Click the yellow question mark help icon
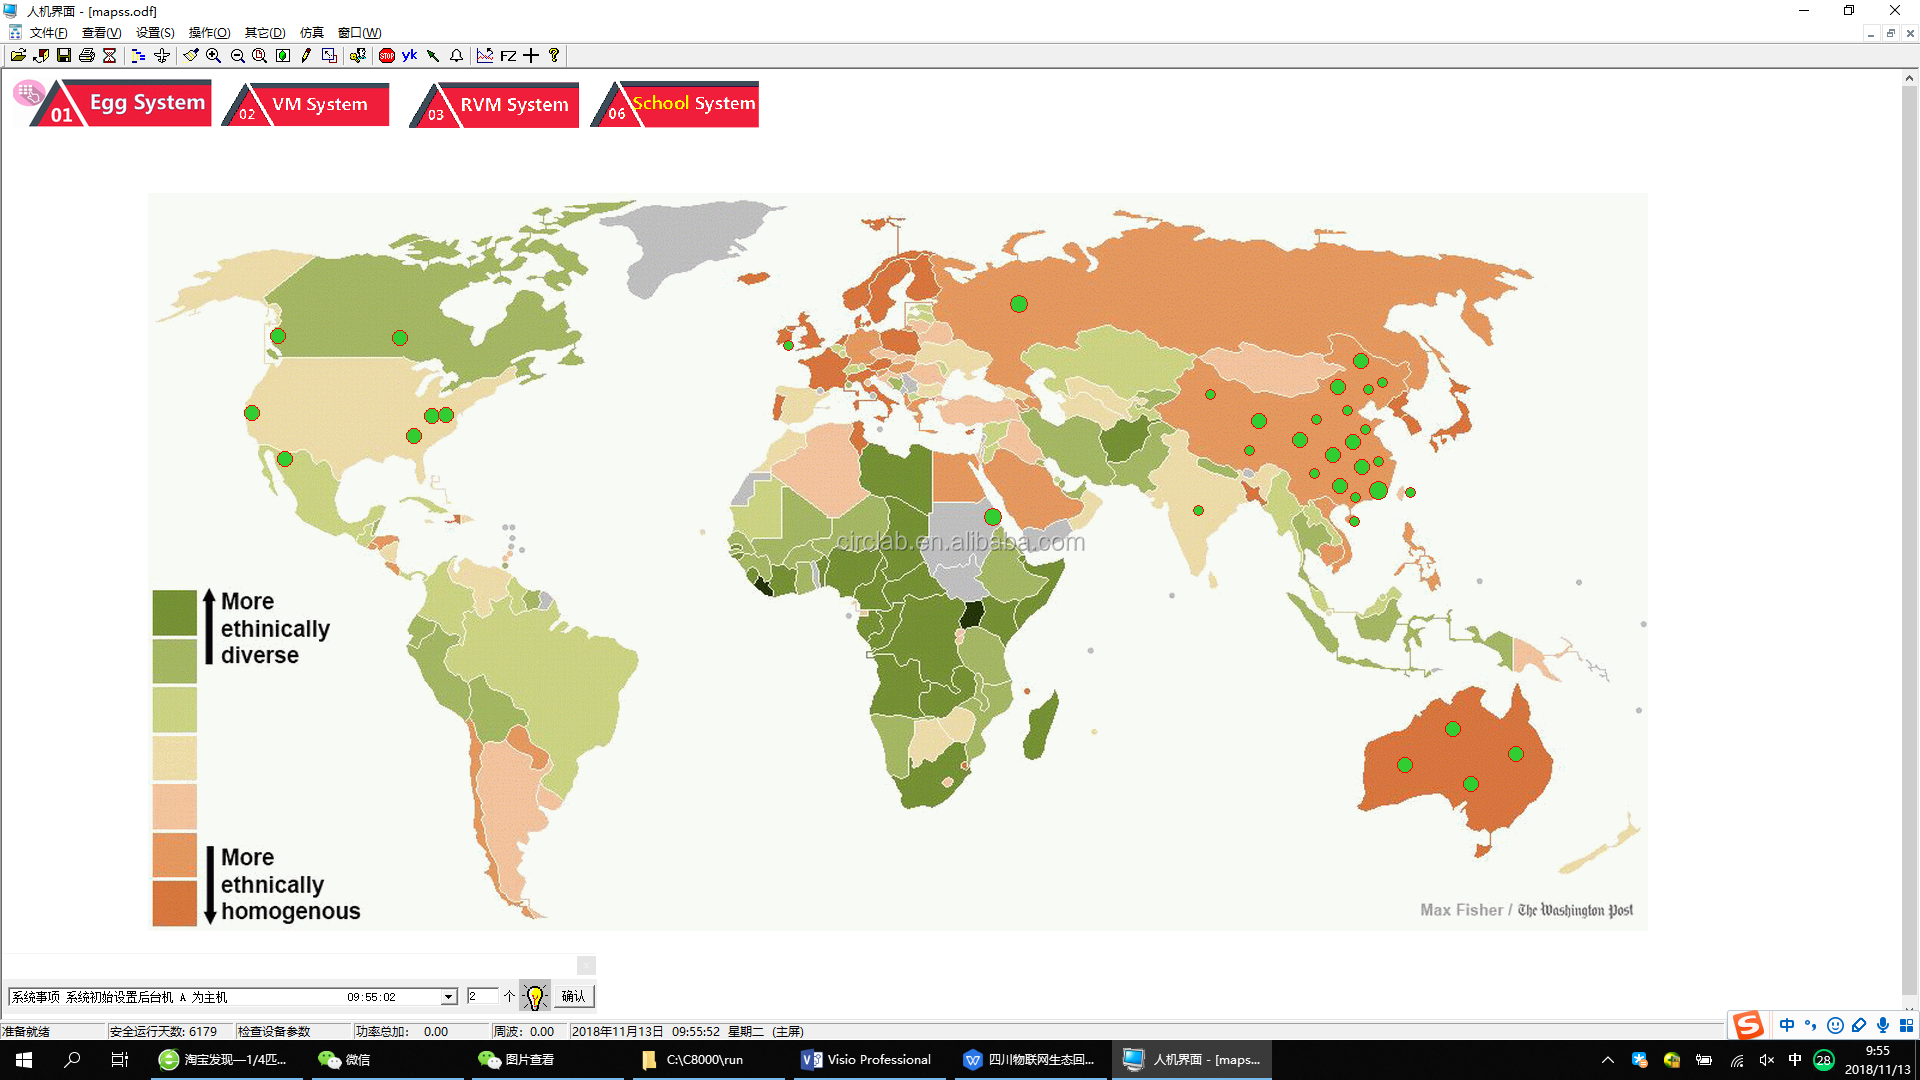The height and width of the screenshot is (1080, 1920). pos(554,56)
